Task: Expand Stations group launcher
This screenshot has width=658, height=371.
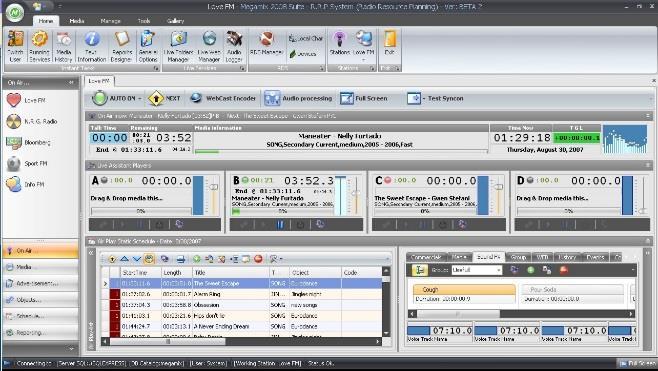Action: [x=372, y=68]
